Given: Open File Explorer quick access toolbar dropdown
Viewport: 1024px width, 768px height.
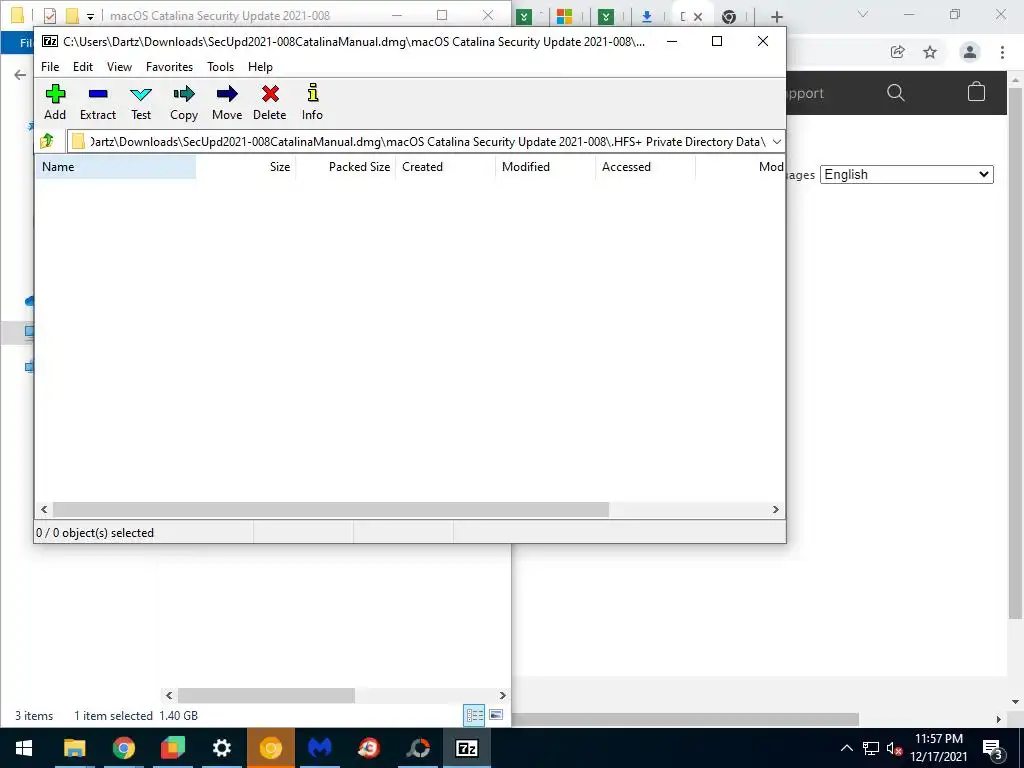Looking at the screenshot, I should click(90, 16).
